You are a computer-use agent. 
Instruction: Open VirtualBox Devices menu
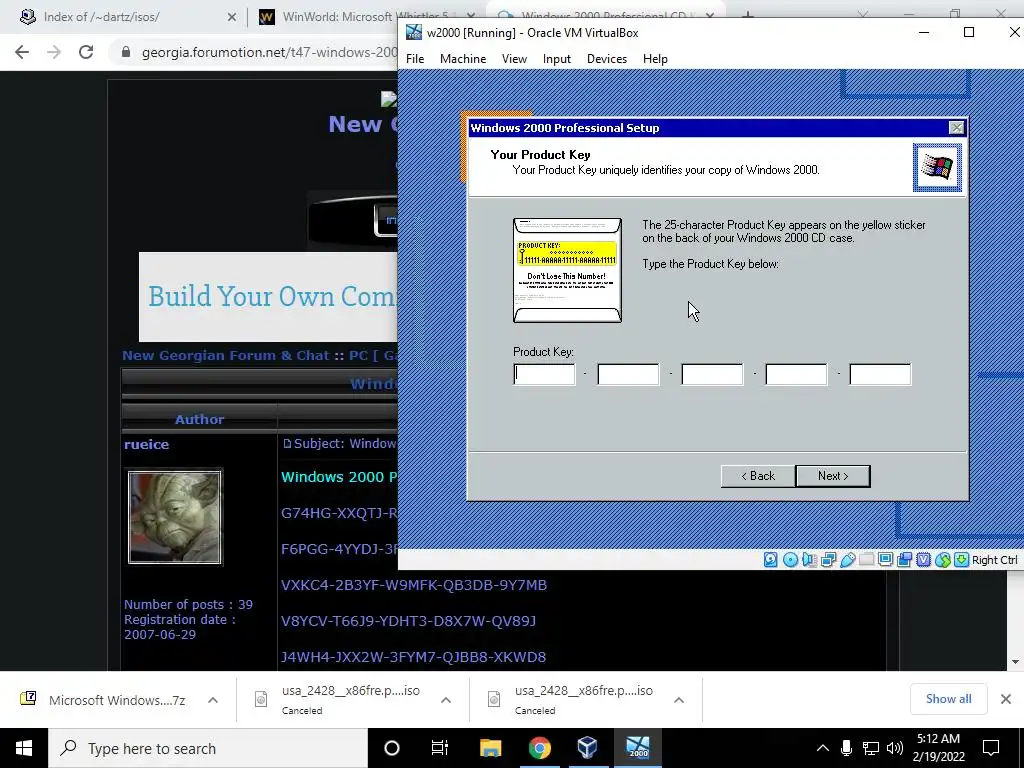point(607,59)
